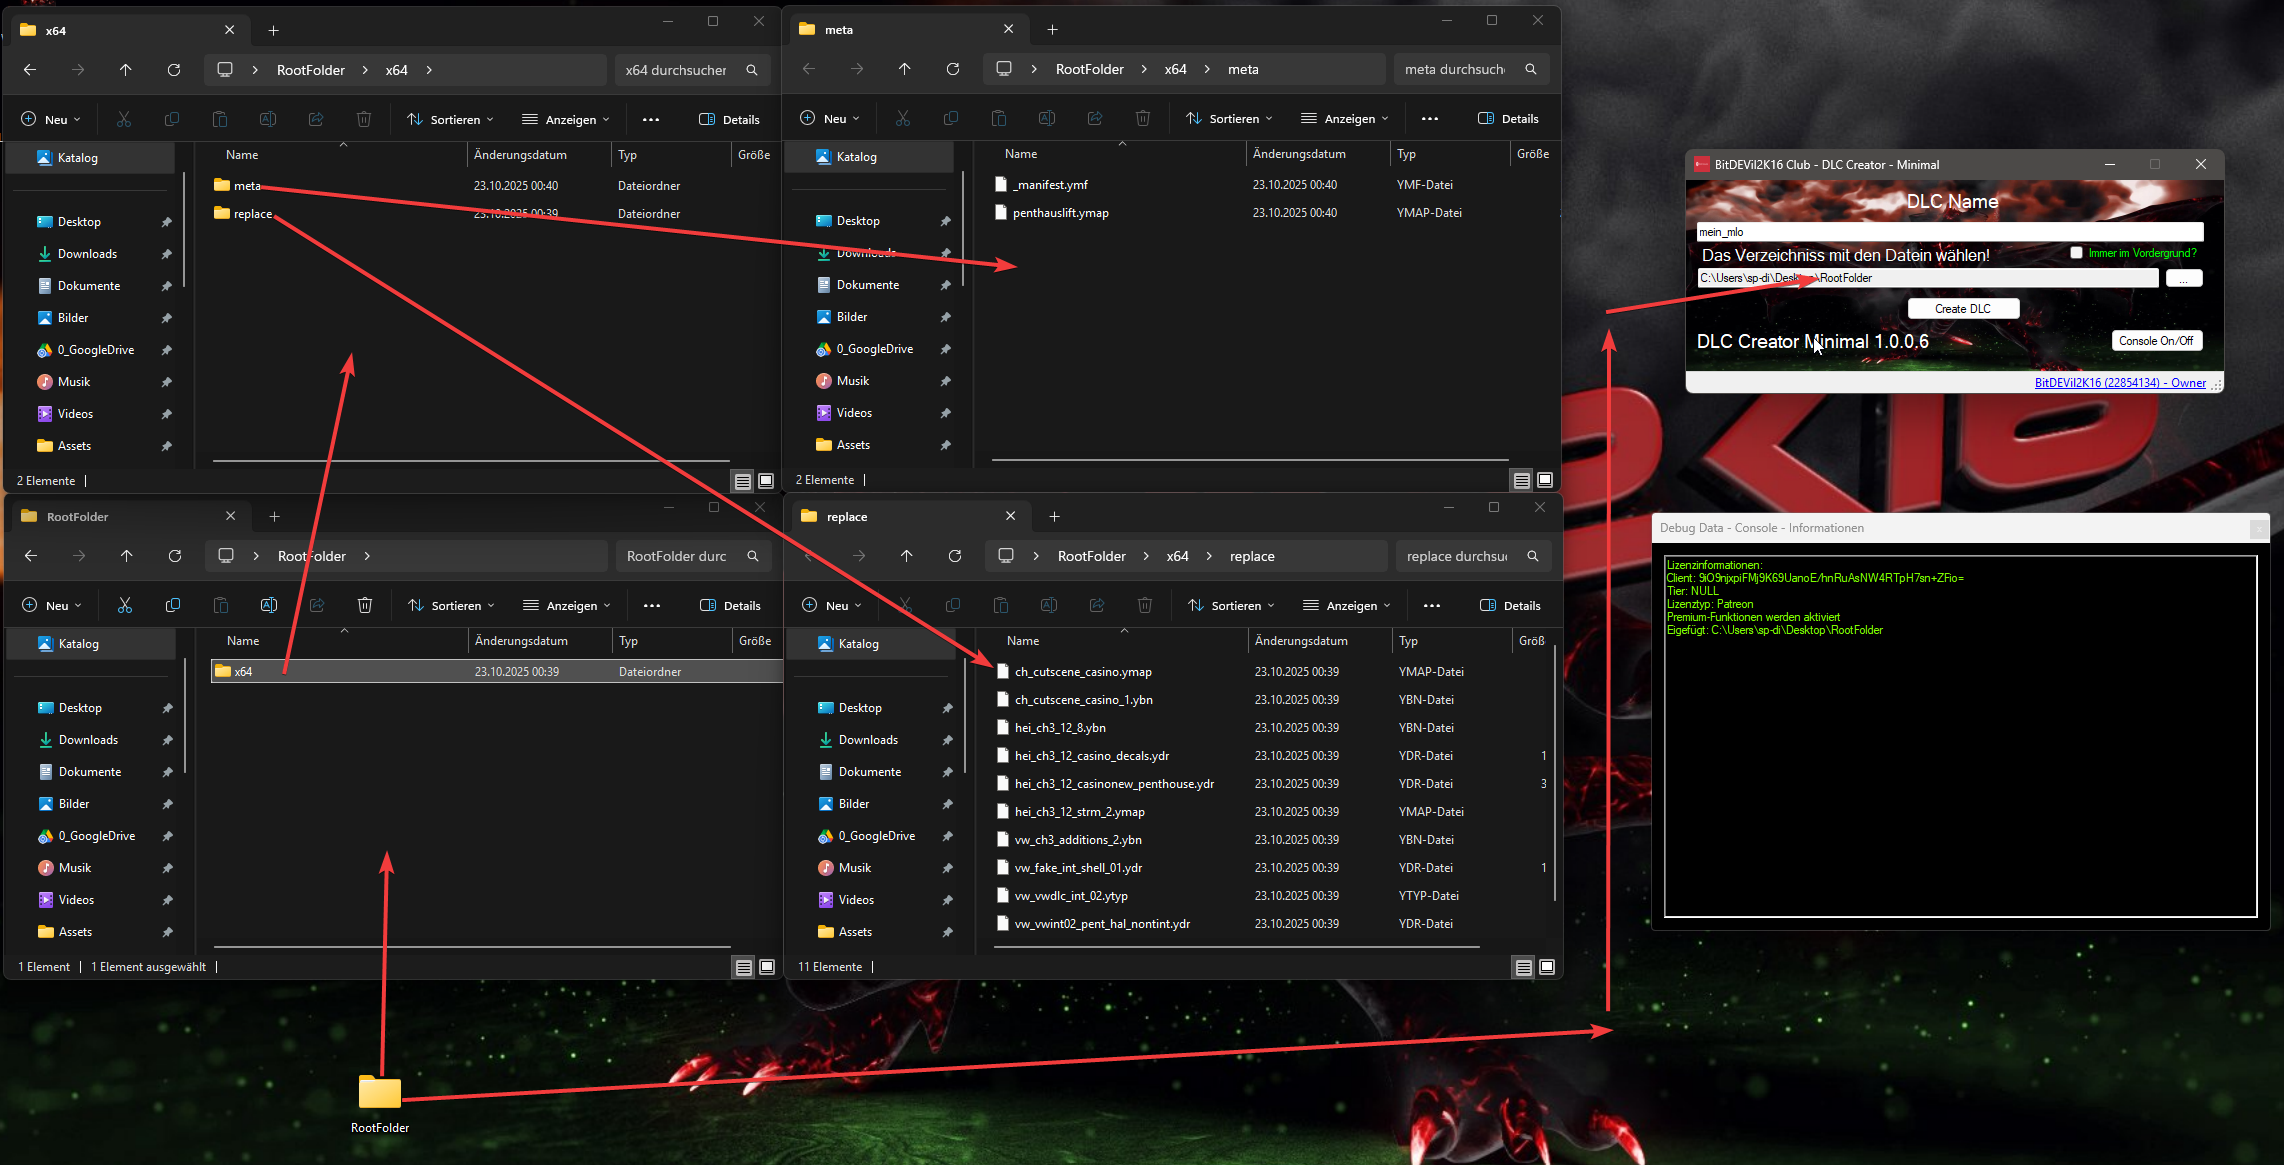Click the DLC name input showing 'mein_mlo'
The width and height of the screenshot is (2284, 1165).
1948,231
